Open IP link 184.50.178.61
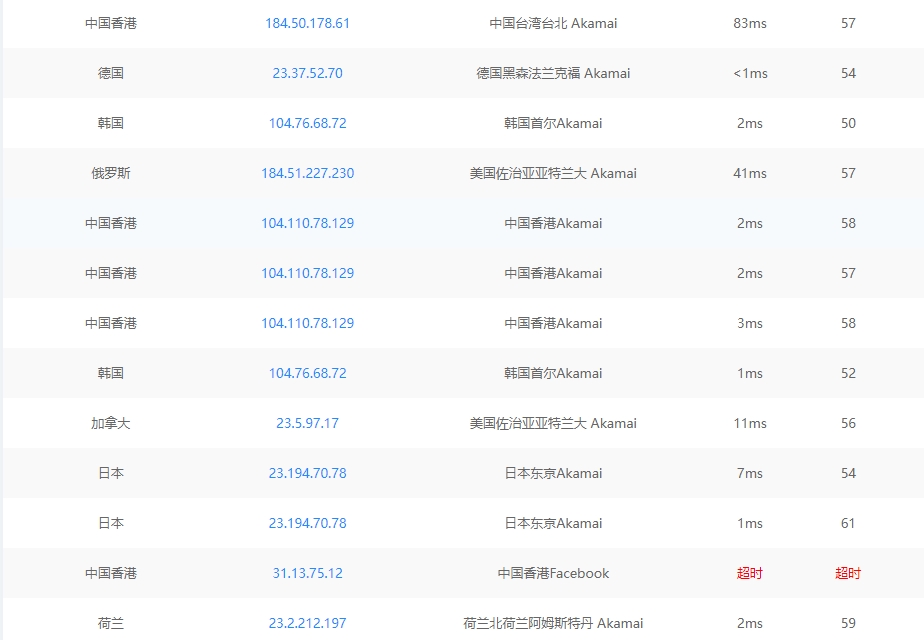 [307, 23]
